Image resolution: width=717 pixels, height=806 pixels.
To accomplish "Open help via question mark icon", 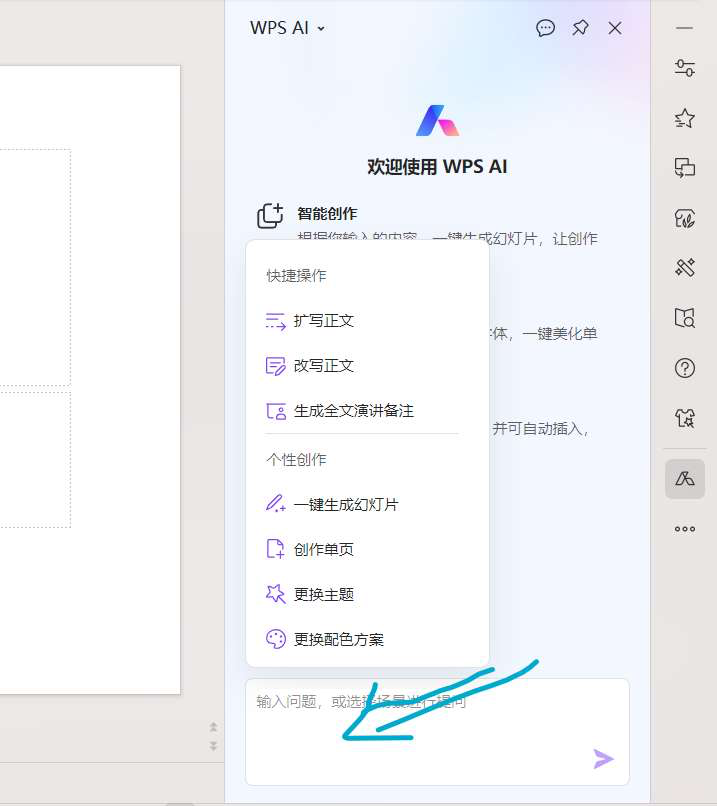I will (684, 368).
